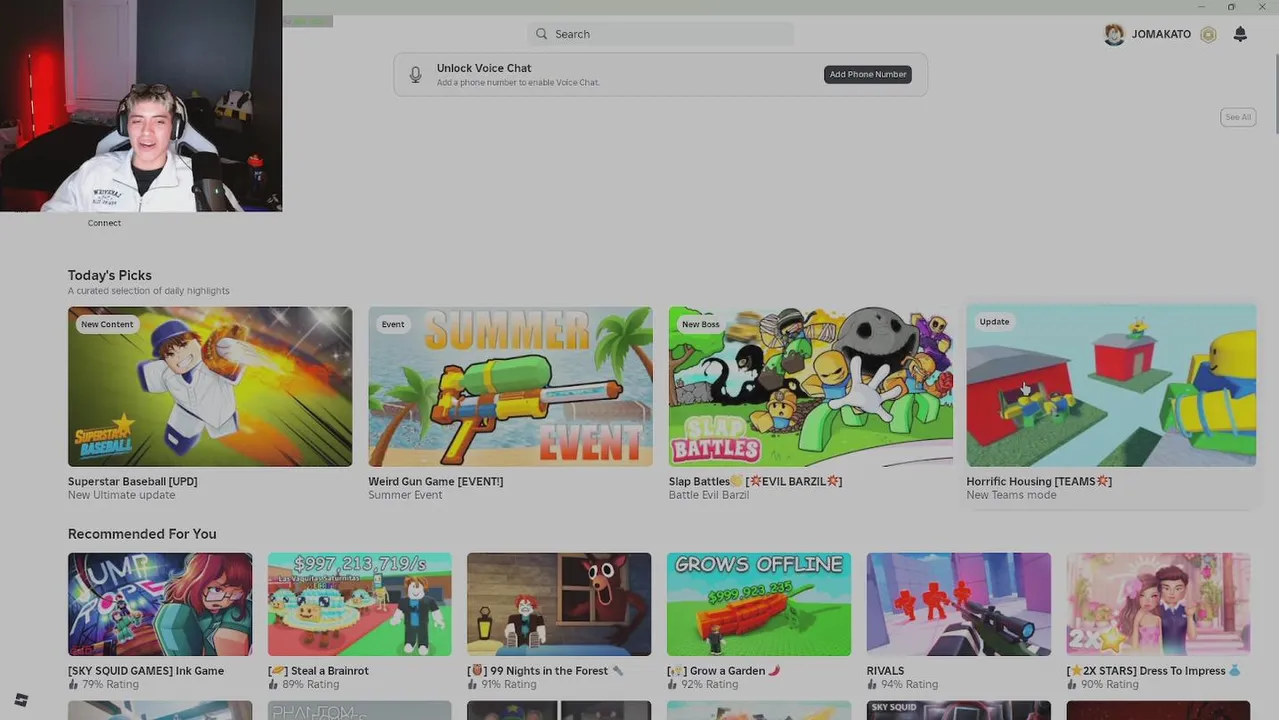Screen dimensions: 1279x720
Task: Click the New Content badge on Superstar Baseball
Action: click(x=107, y=324)
